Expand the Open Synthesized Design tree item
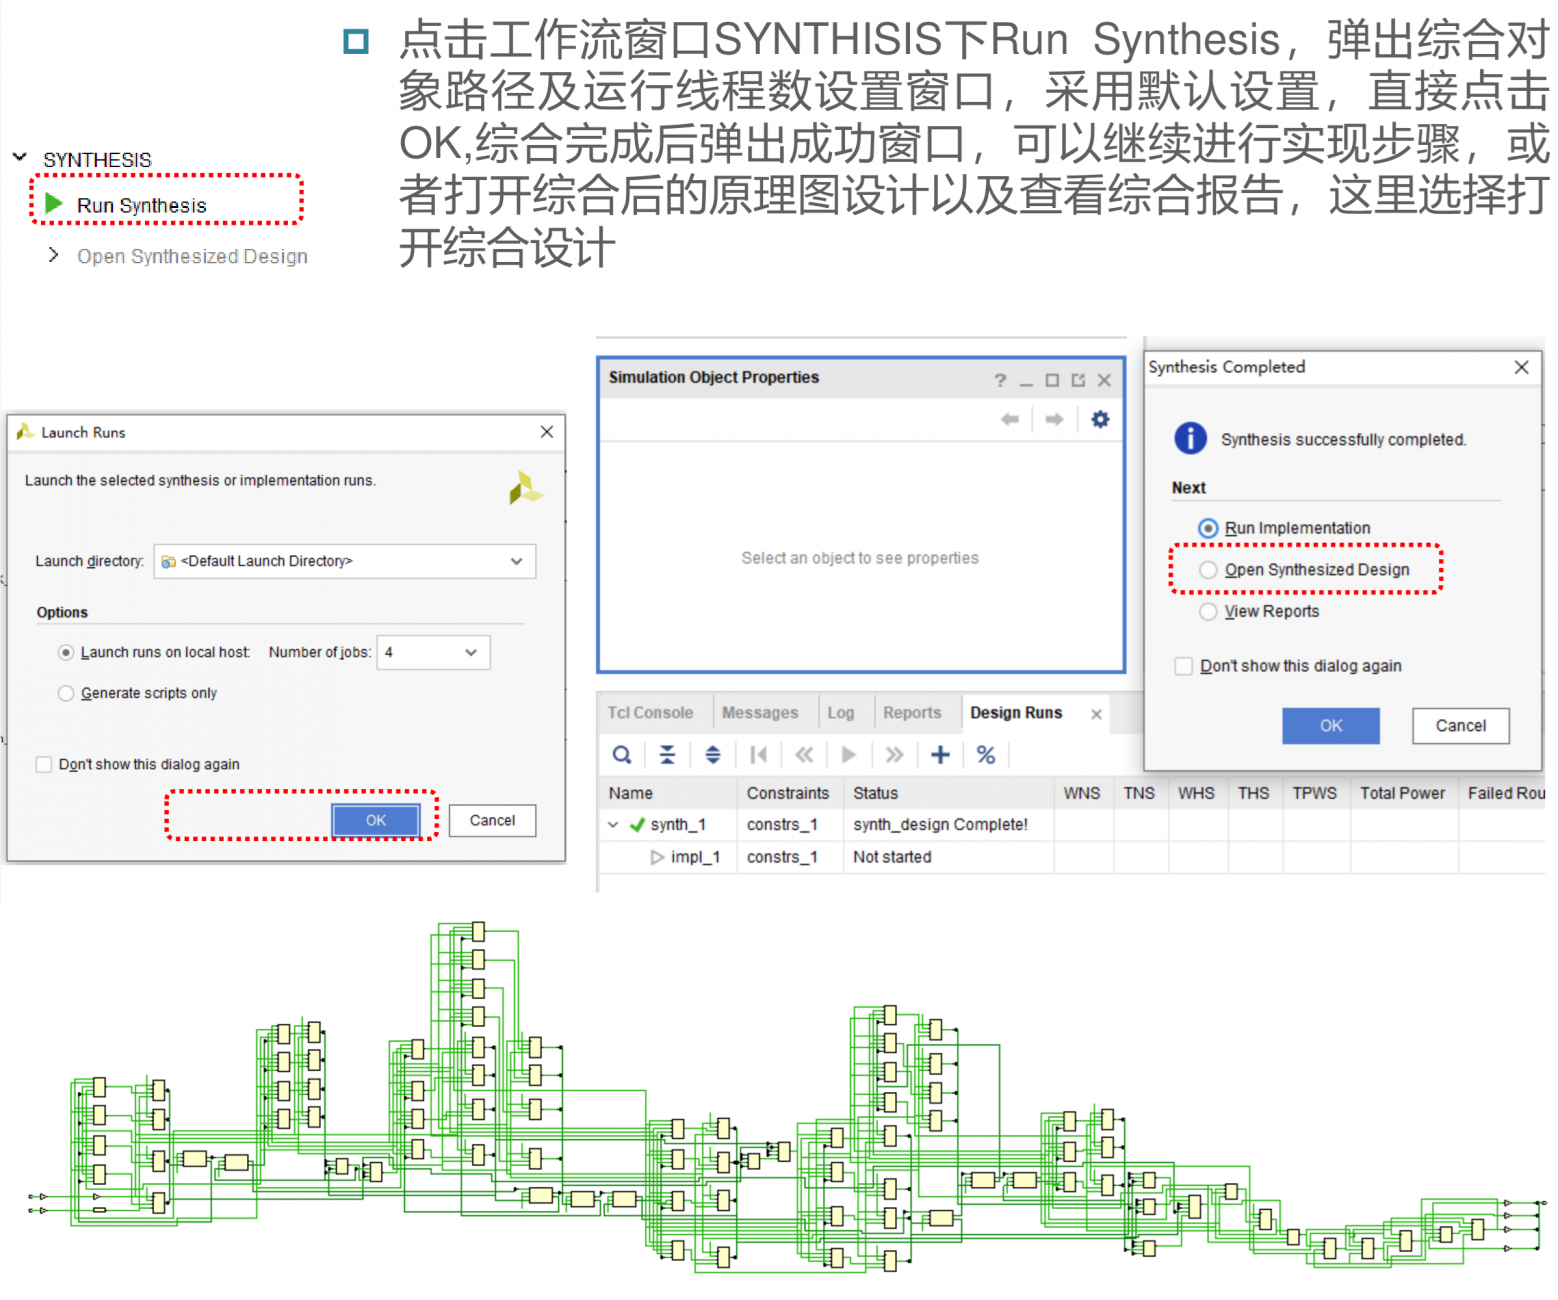Screen dimensions: 1558x1300 (x=53, y=256)
